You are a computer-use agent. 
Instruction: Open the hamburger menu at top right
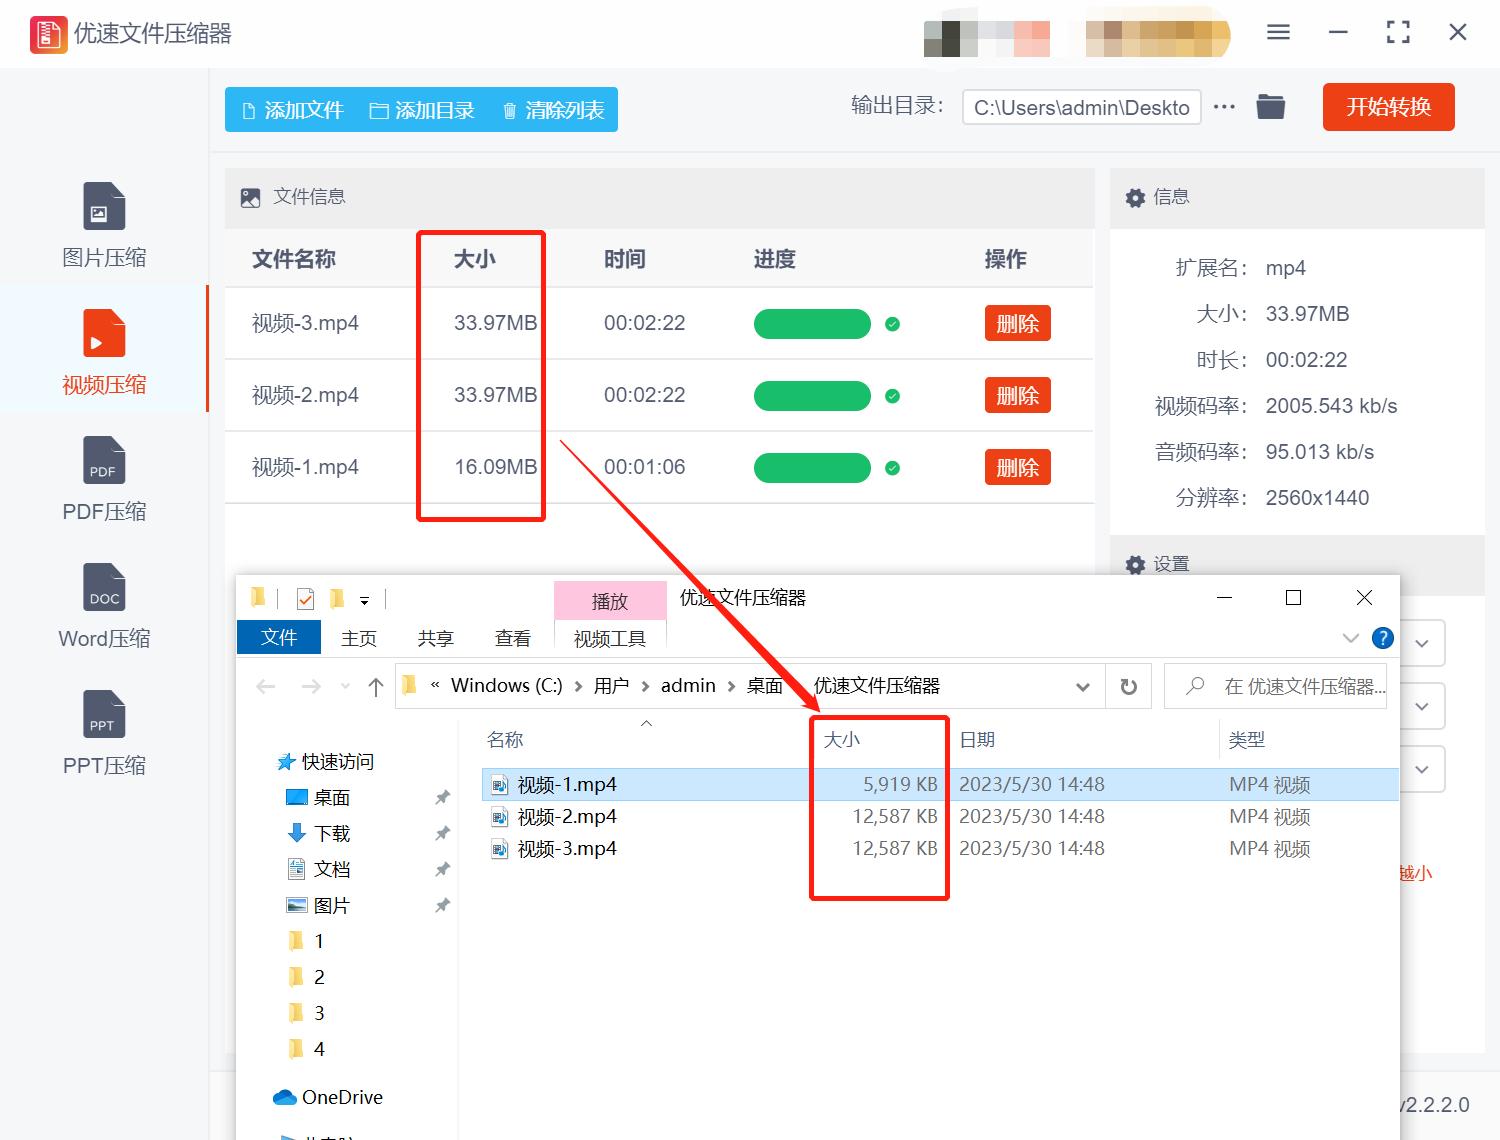pyautogui.click(x=1277, y=32)
